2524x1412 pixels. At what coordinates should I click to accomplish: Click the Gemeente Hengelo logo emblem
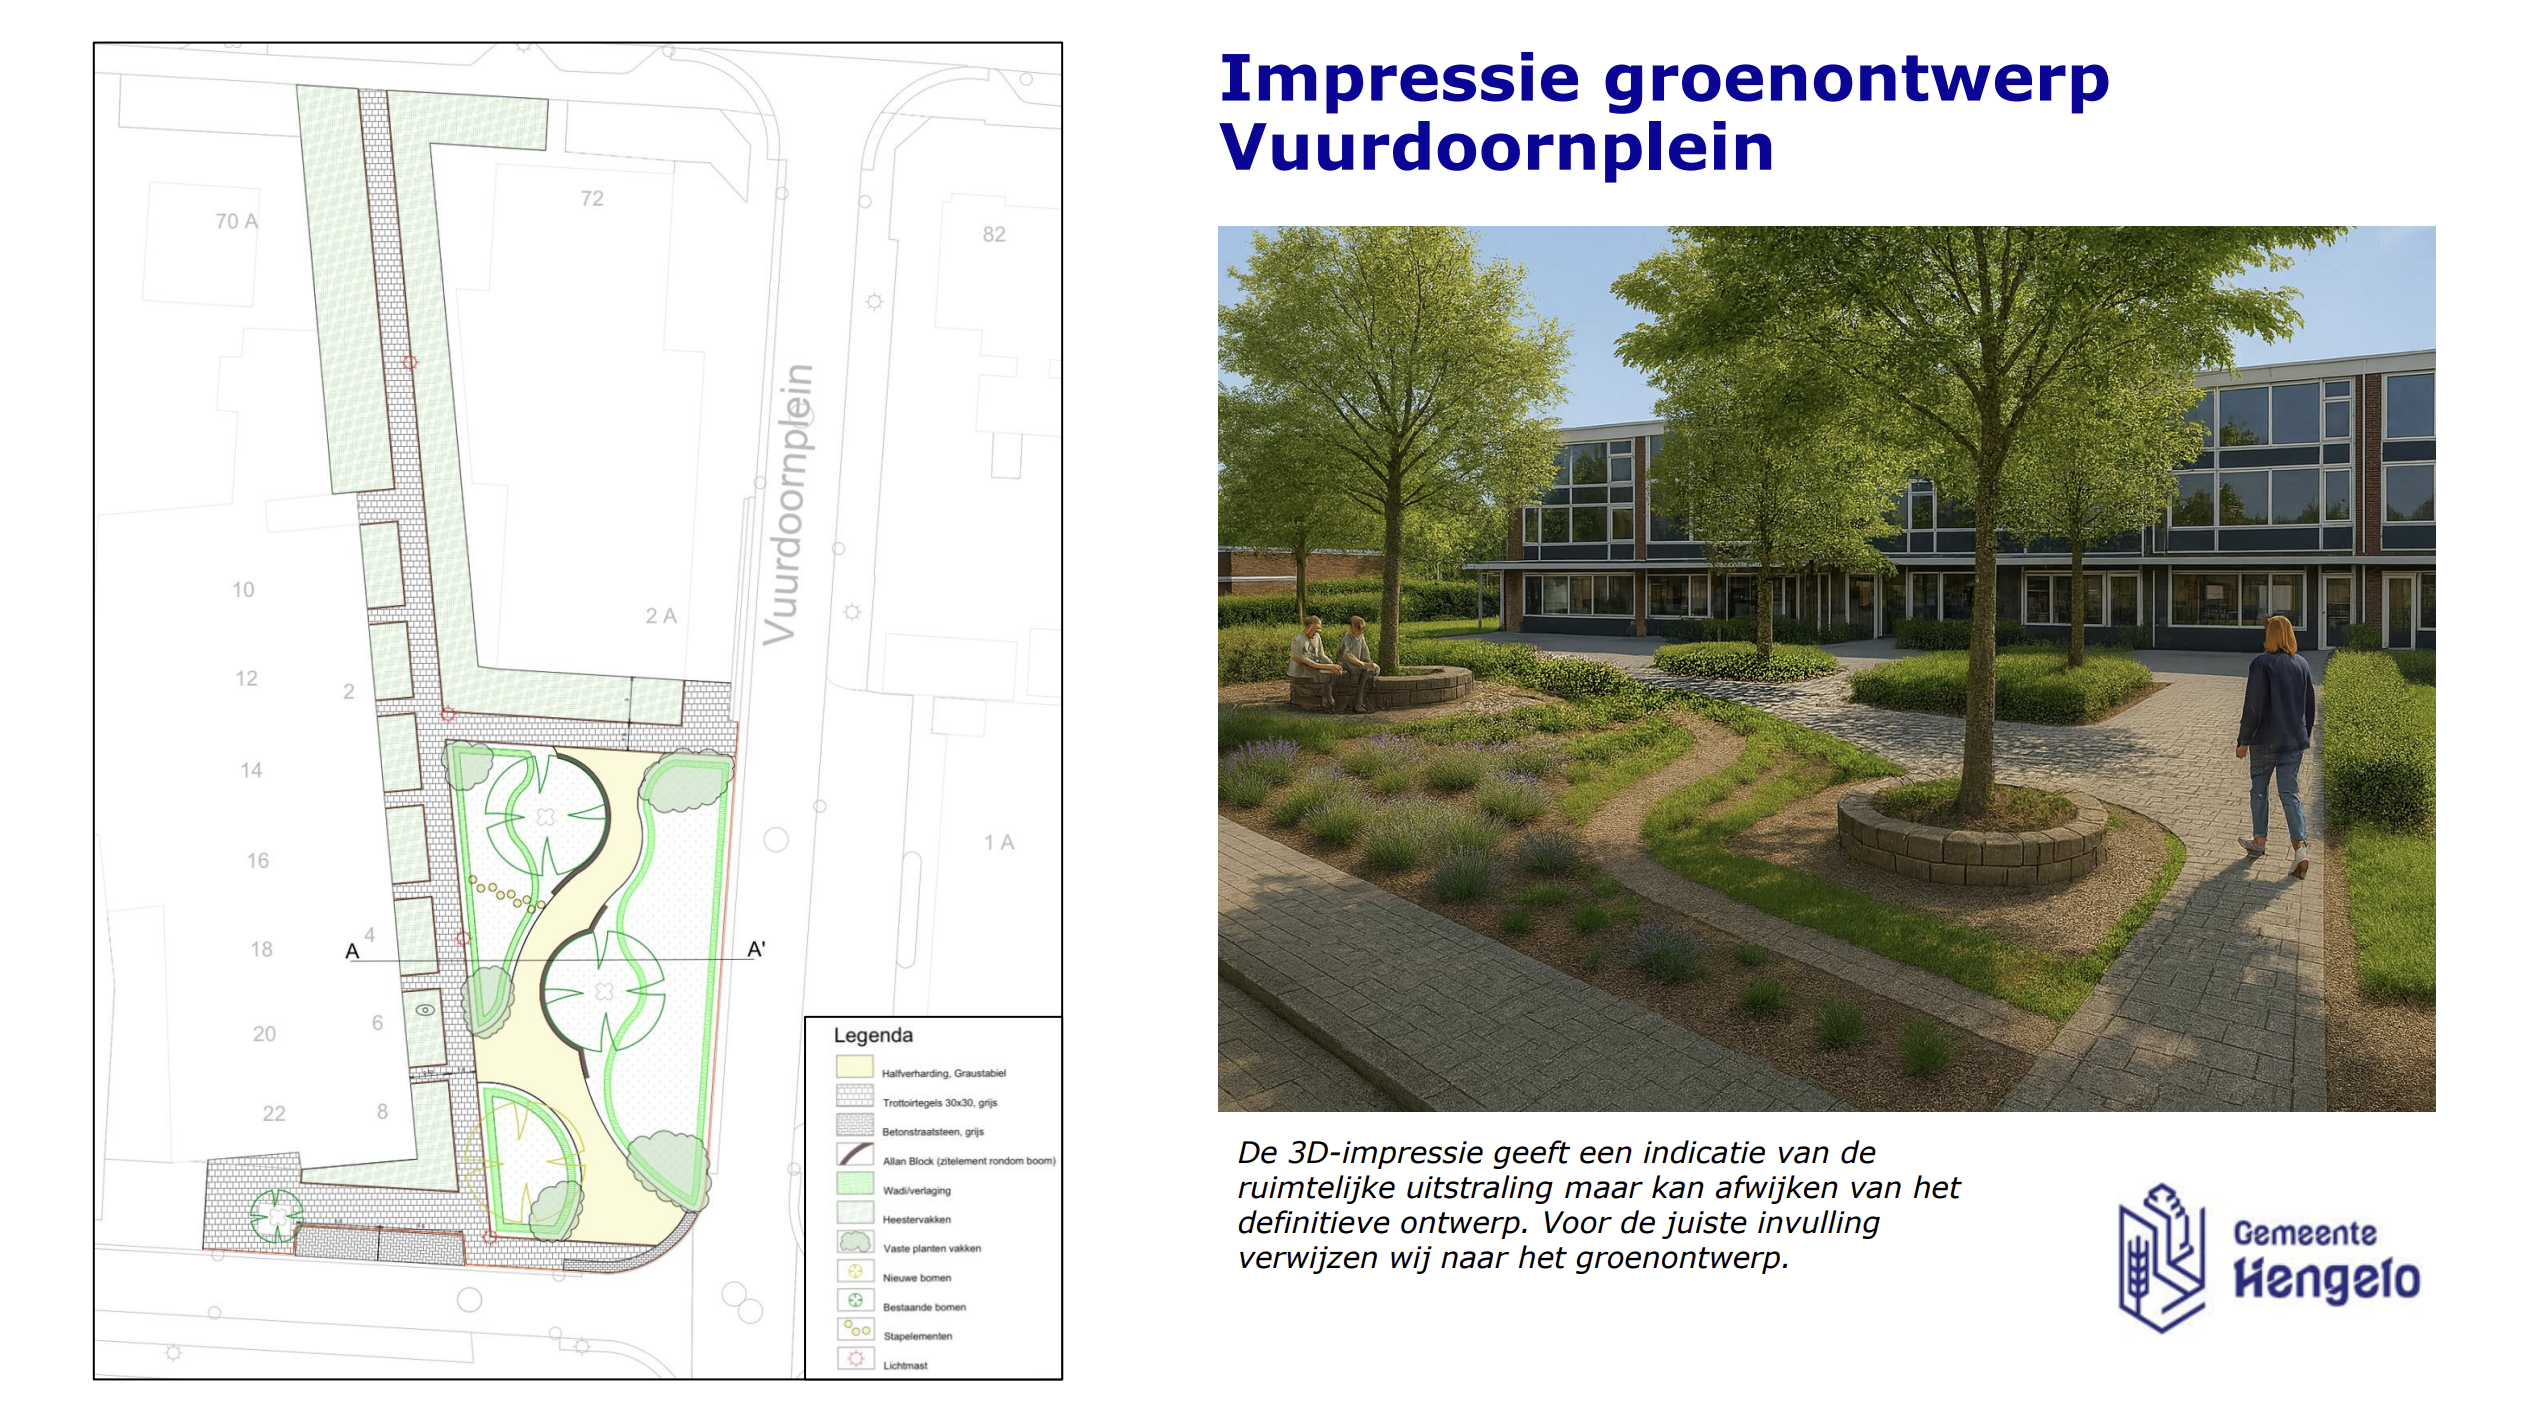pyautogui.click(x=2161, y=1257)
